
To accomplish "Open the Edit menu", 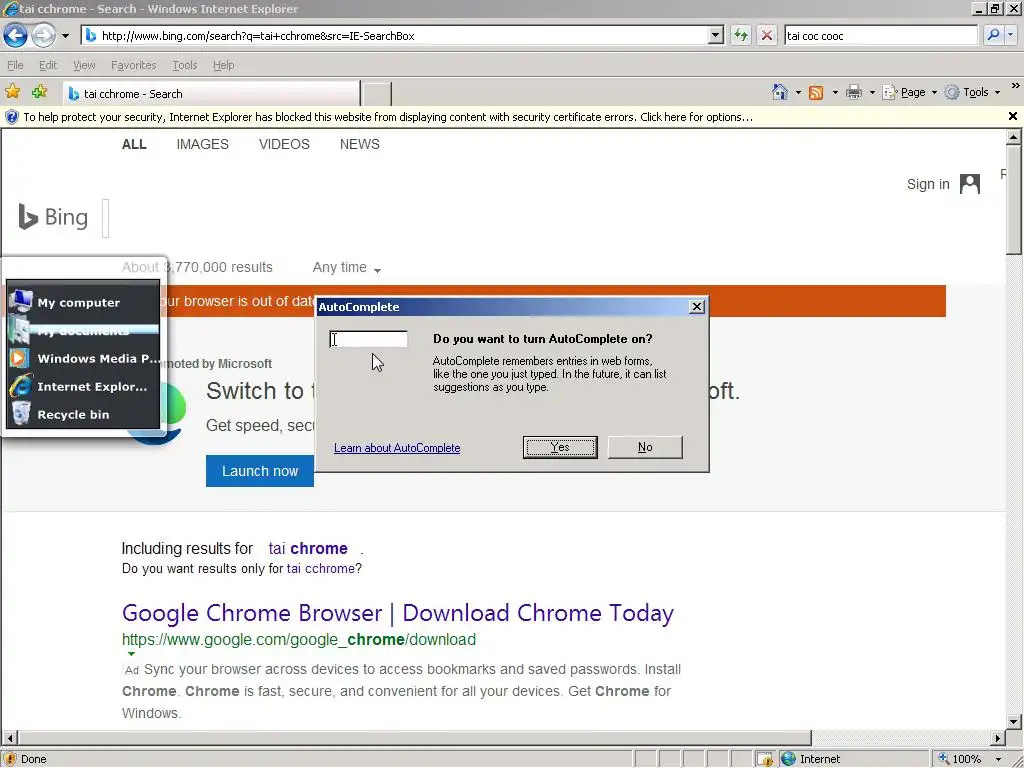I will point(48,65).
